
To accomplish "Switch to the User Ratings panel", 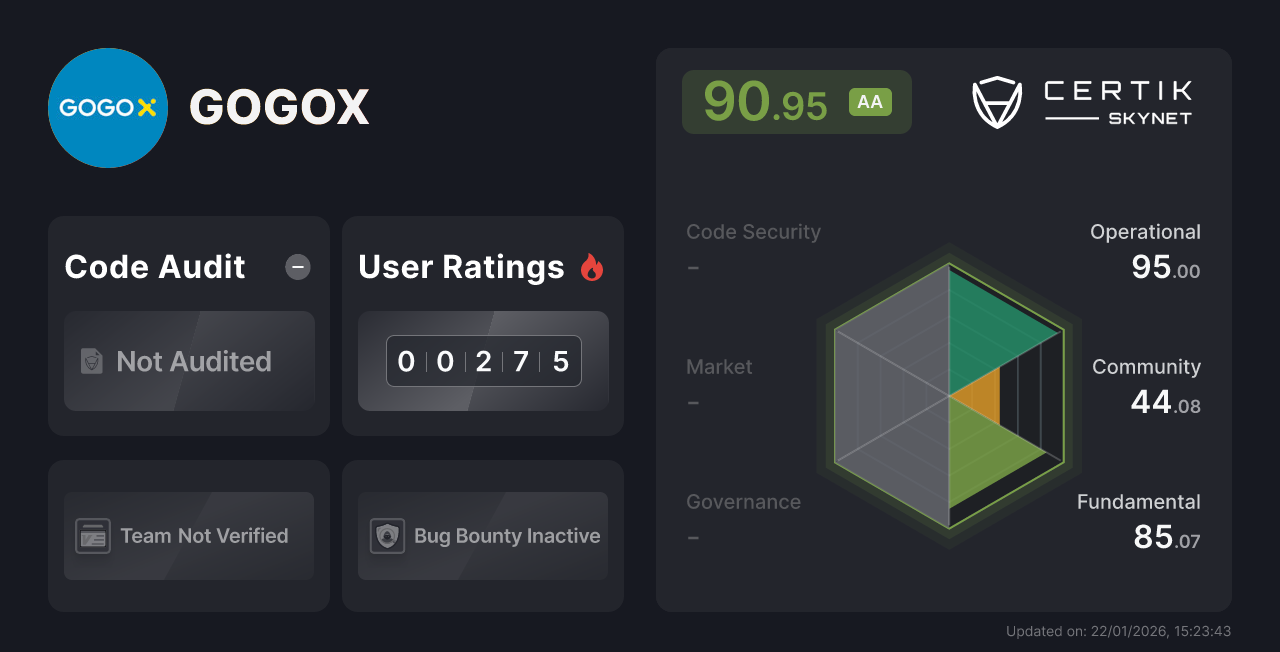I will [x=461, y=266].
